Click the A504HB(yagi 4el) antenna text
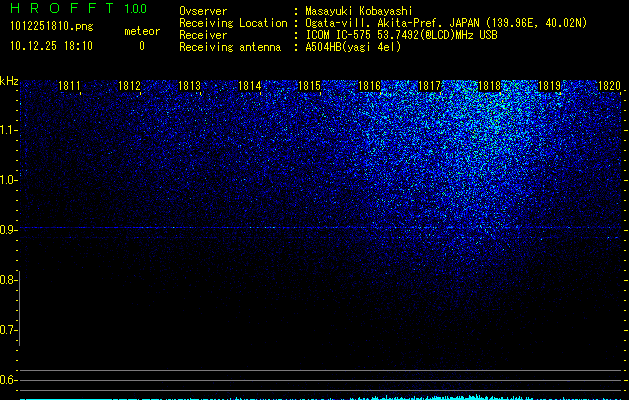Image resolution: width=629 pixels, height=400 pixels. (353, 47)
